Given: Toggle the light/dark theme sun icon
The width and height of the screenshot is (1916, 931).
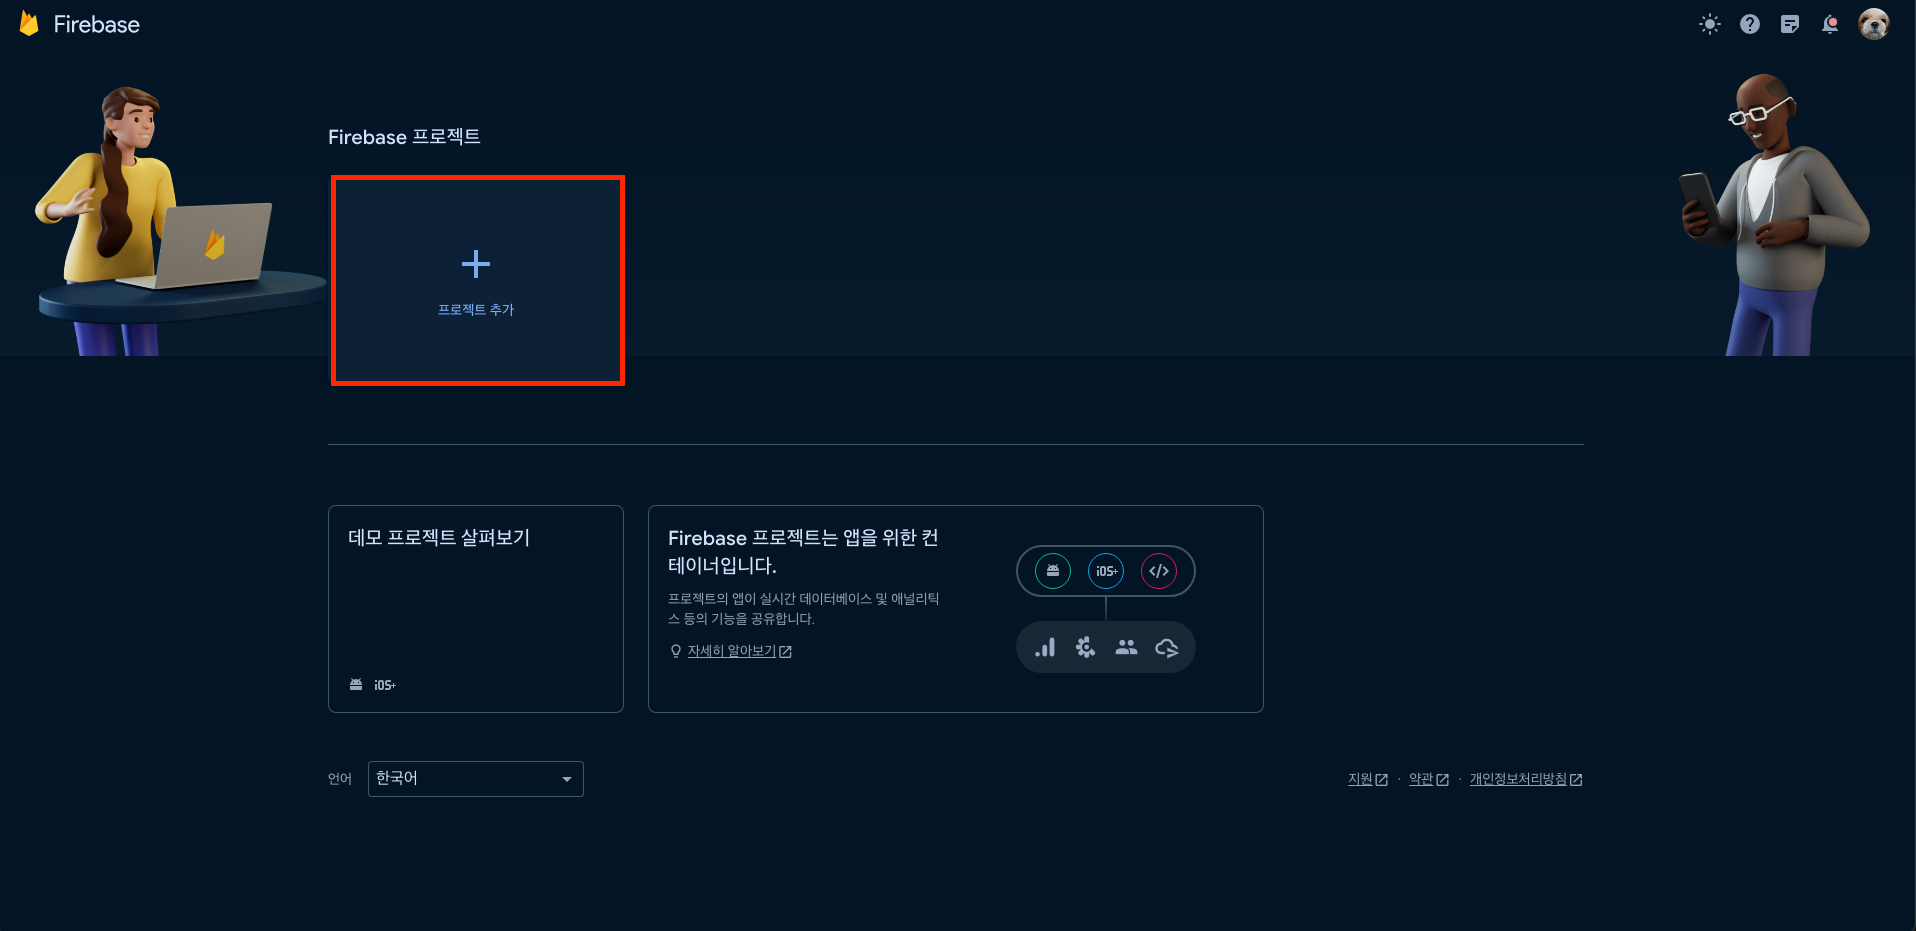Looking at the screenshot, I should tap(1710, 24).
